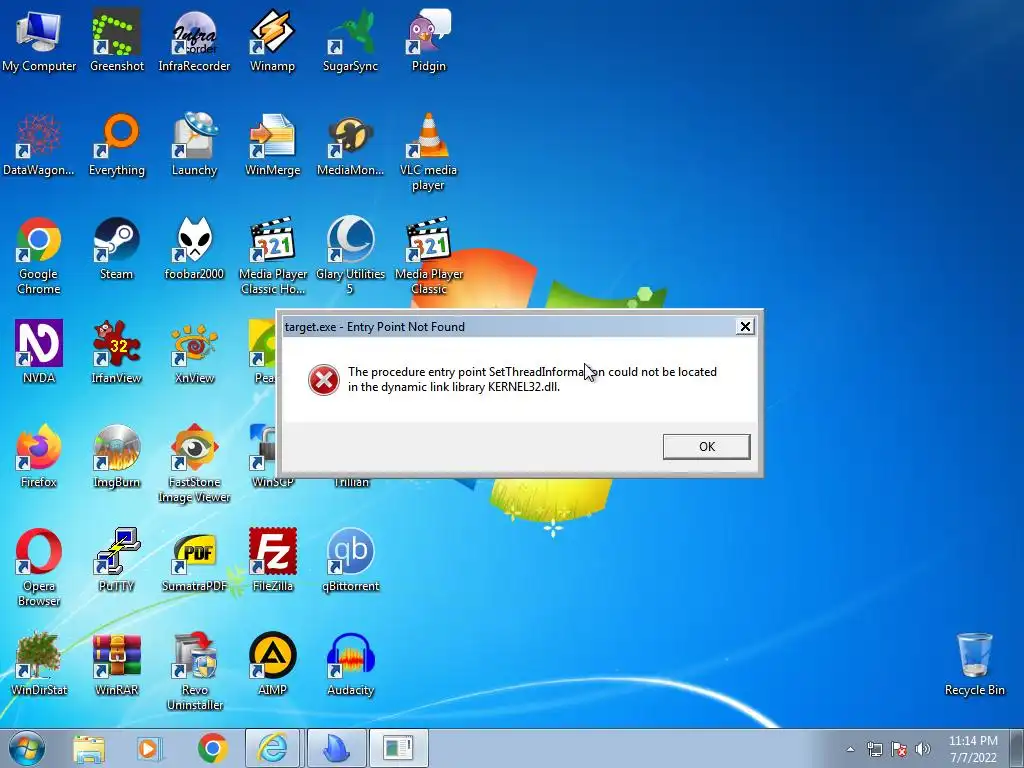Select the DataWagon shortcut icon

click(x=39, y=144)
